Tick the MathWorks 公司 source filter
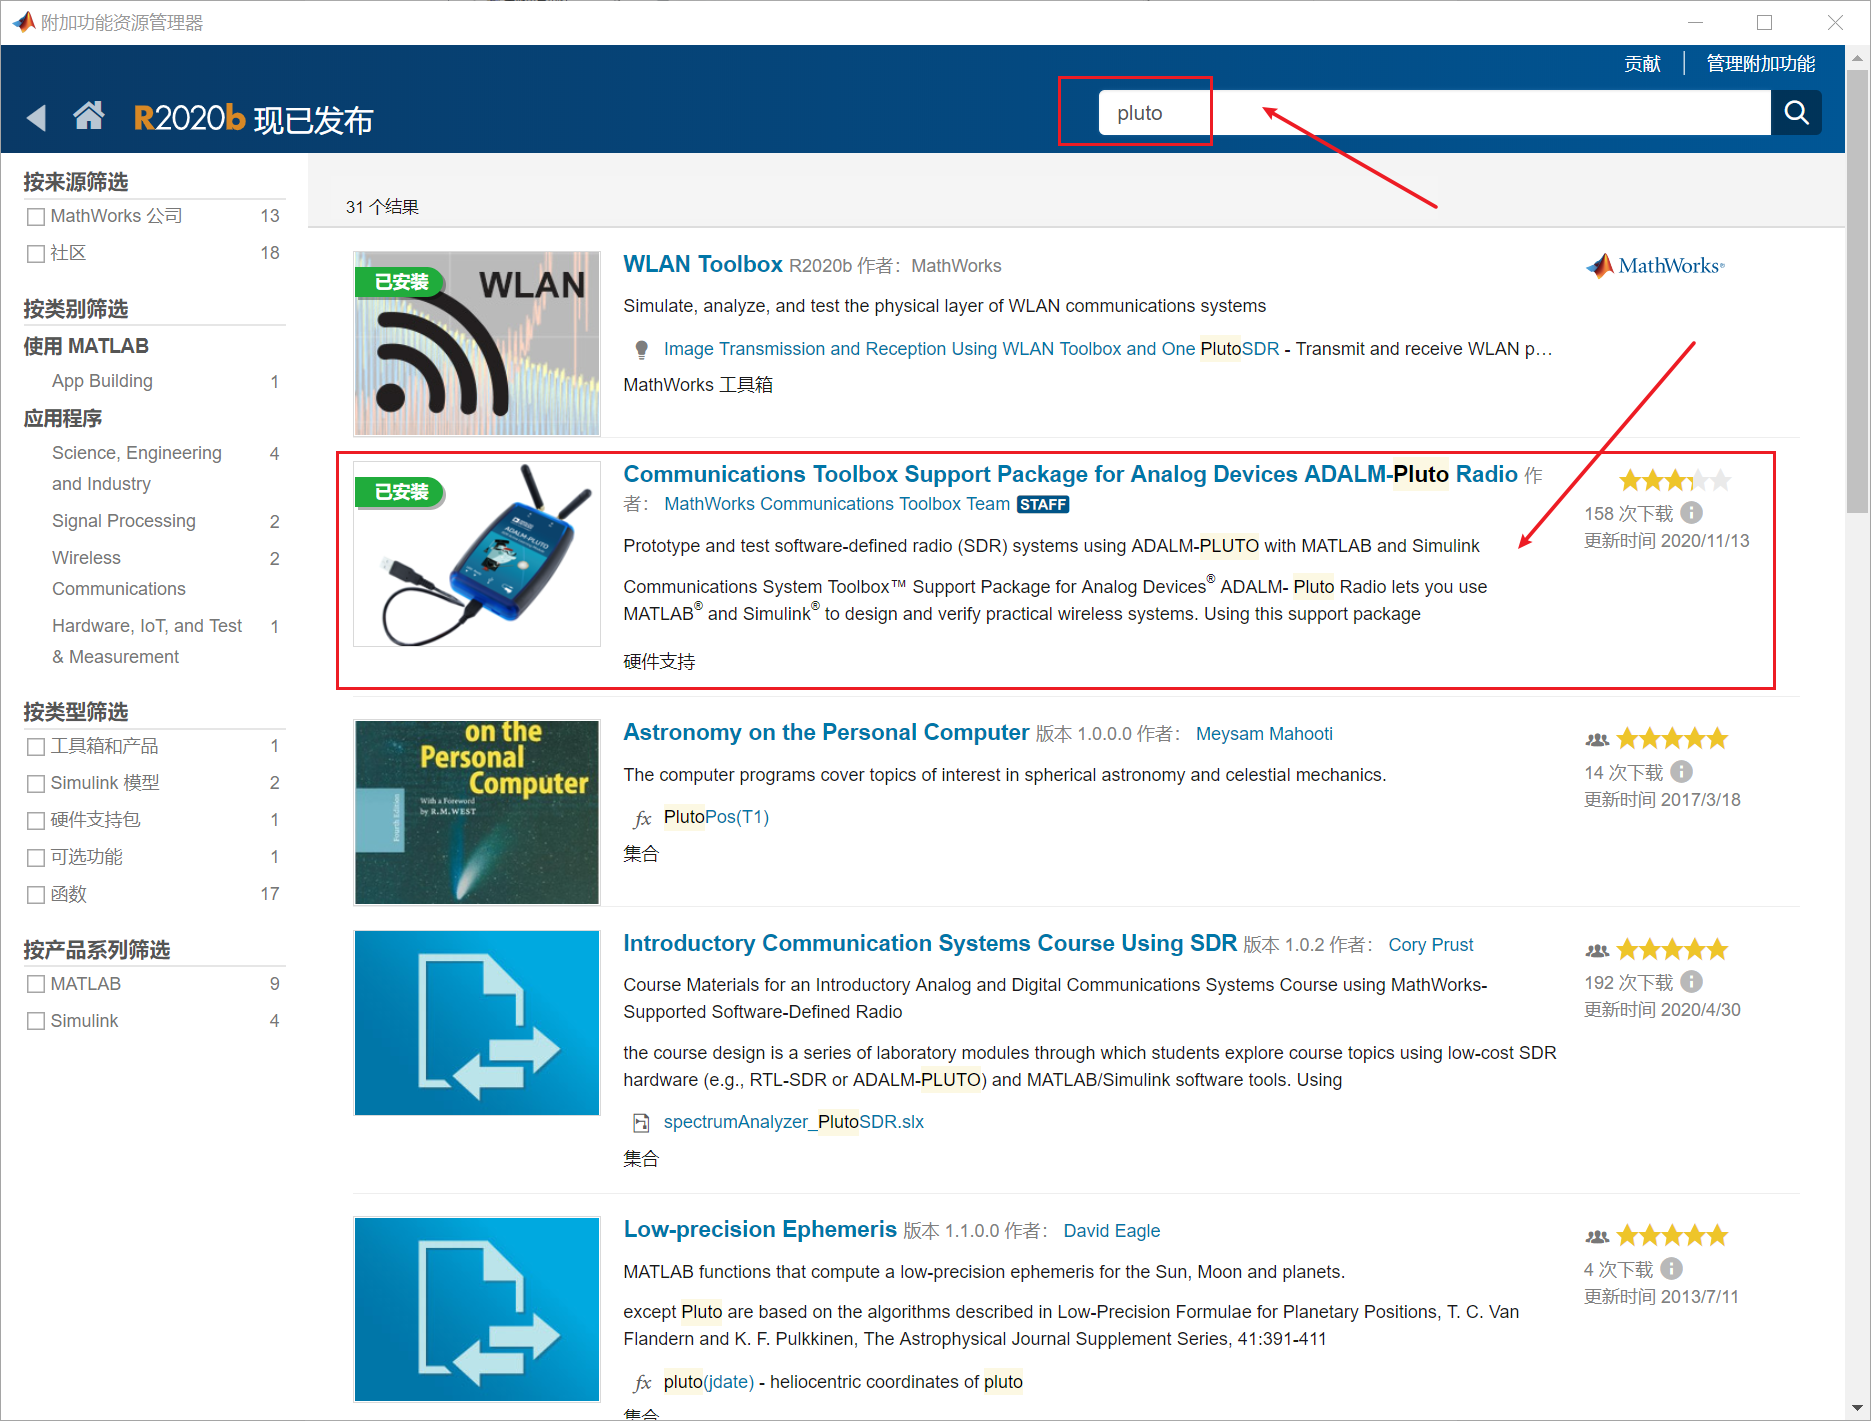Screen dimensions: 1871x1421 (x=36, y=217)
